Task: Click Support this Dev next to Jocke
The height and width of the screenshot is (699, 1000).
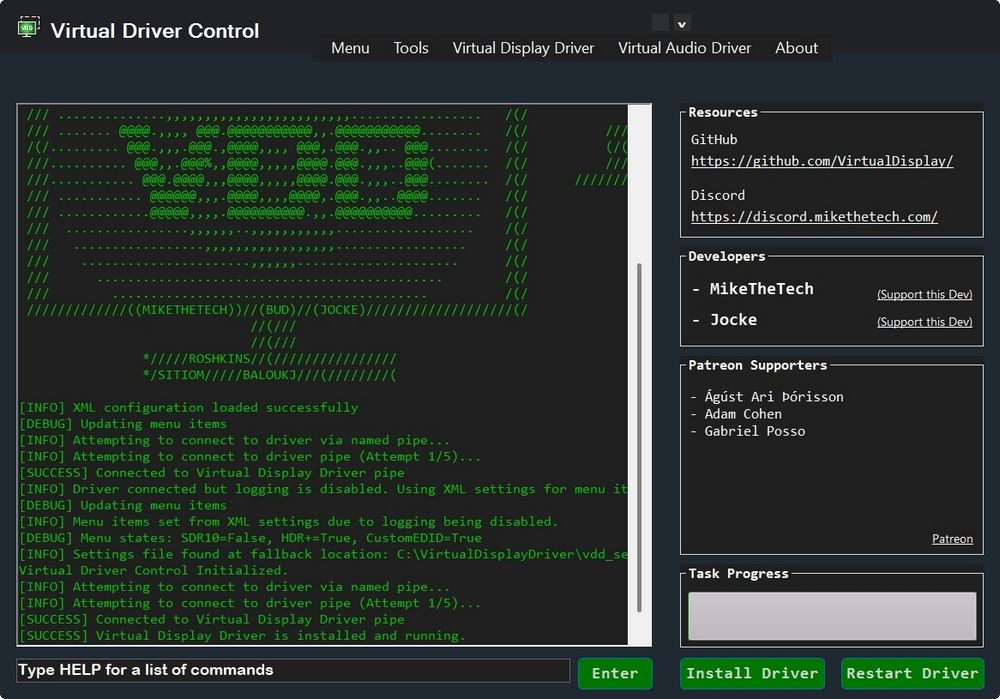Action: pyautogui.click(x=925, y=321)
